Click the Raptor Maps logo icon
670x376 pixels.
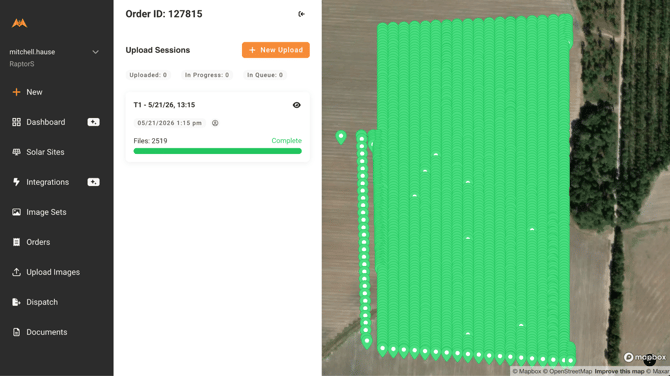coord(19,23)
